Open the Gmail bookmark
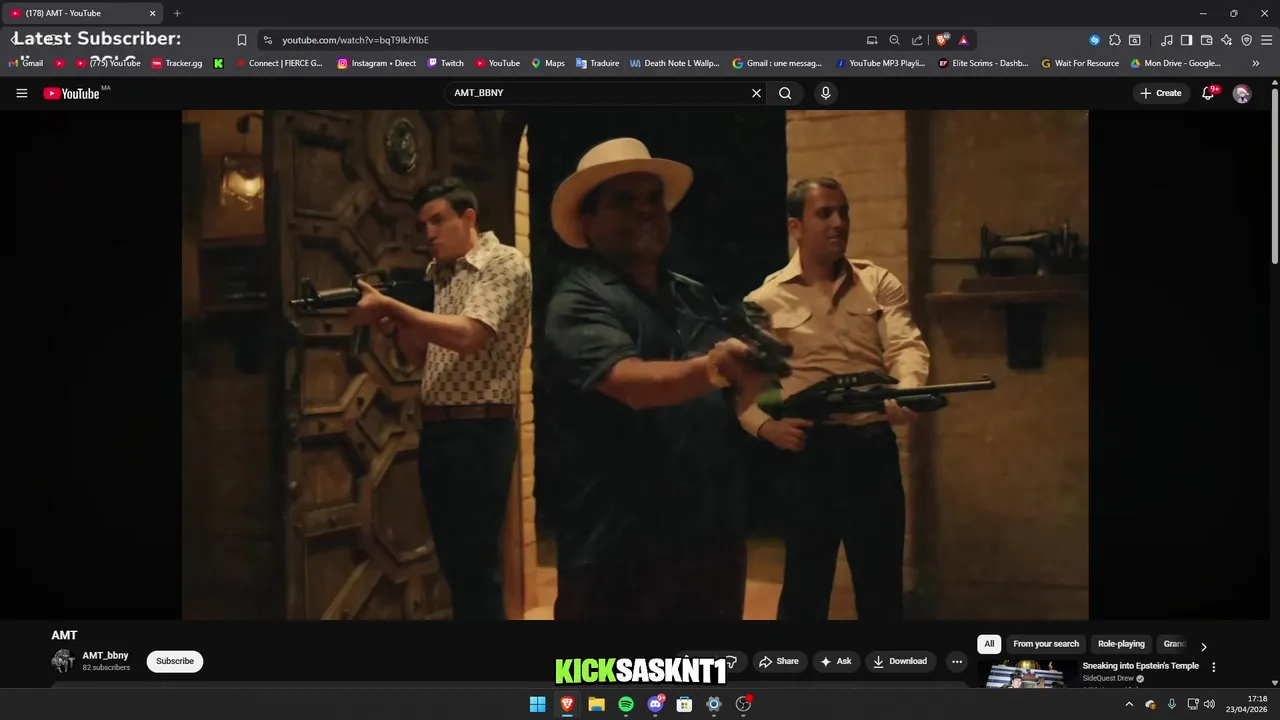Image resolution: width=1280 pixels, height=720 pixels. pyautogui.click(x=26, y=63)
